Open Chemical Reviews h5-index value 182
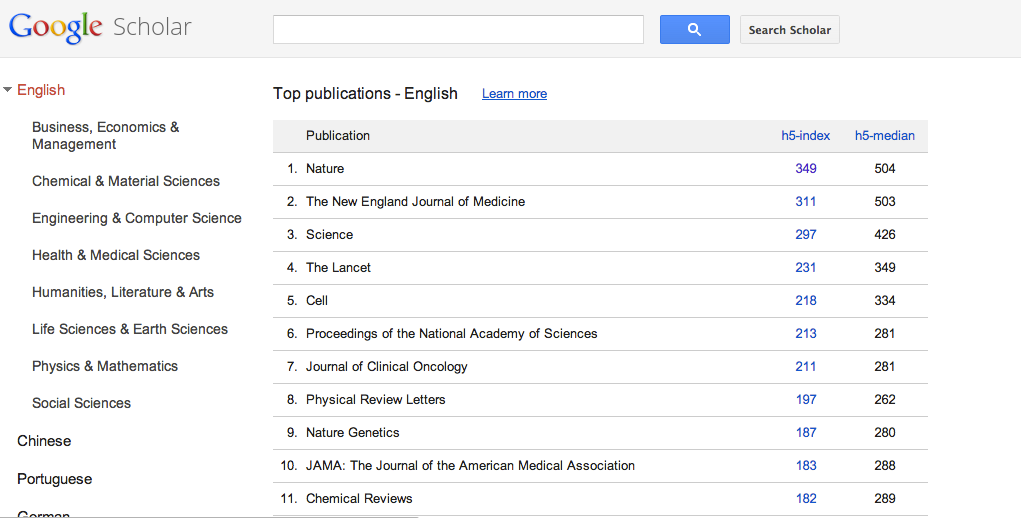Viewport: 1021px width, 518px height. (806, 499)
